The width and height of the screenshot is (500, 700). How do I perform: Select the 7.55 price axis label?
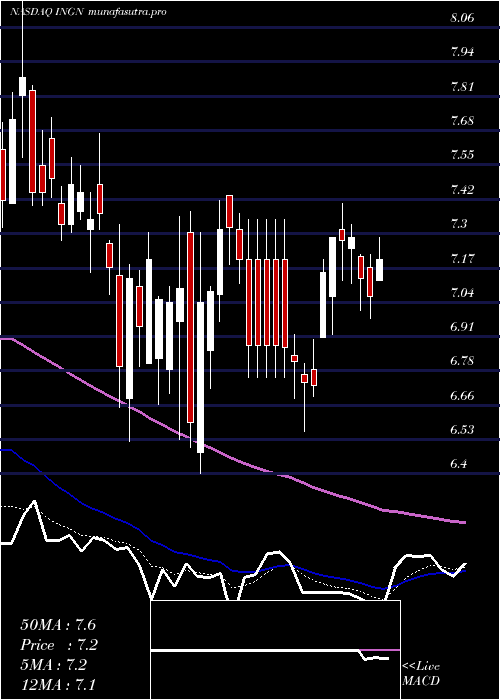(462, 155)
